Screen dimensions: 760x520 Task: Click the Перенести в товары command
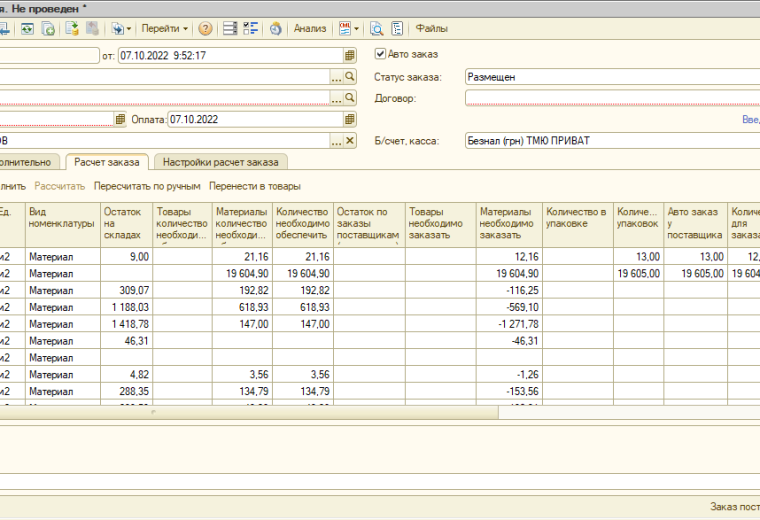[x=254, y=186]
